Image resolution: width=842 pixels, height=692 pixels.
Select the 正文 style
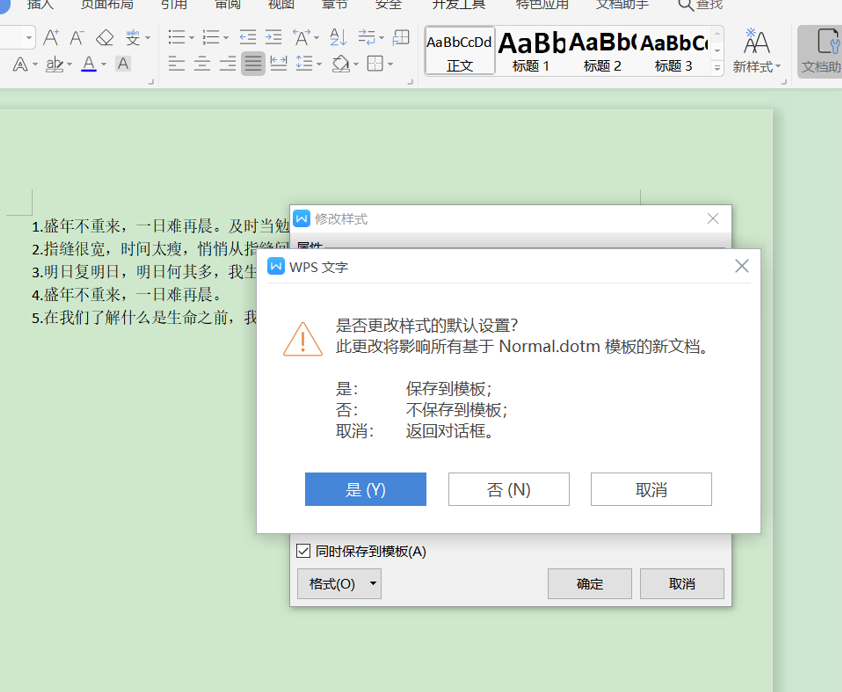(x=460, y=51)
